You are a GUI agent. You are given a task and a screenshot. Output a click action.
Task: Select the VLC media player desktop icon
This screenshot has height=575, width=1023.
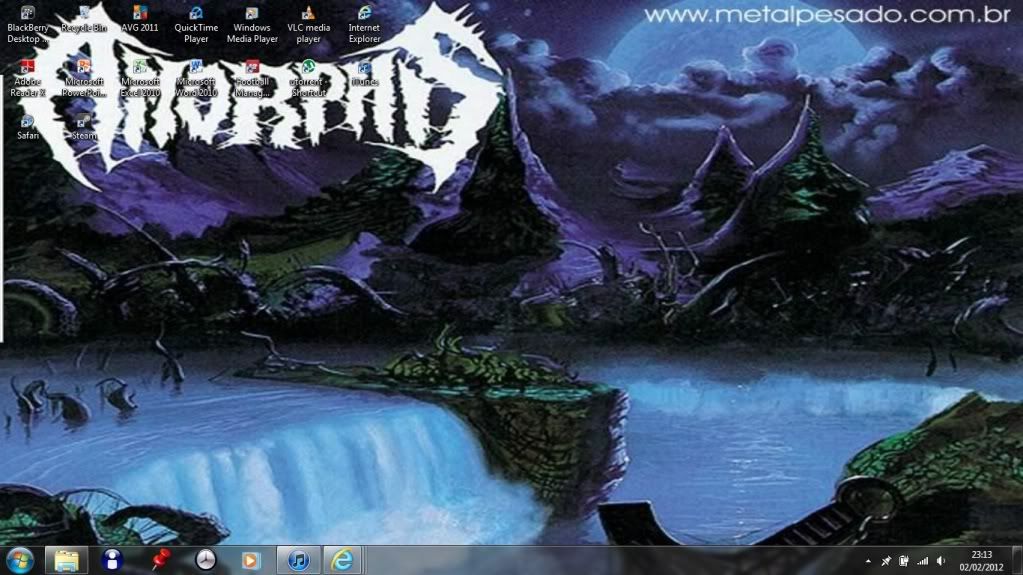[309, 24]
